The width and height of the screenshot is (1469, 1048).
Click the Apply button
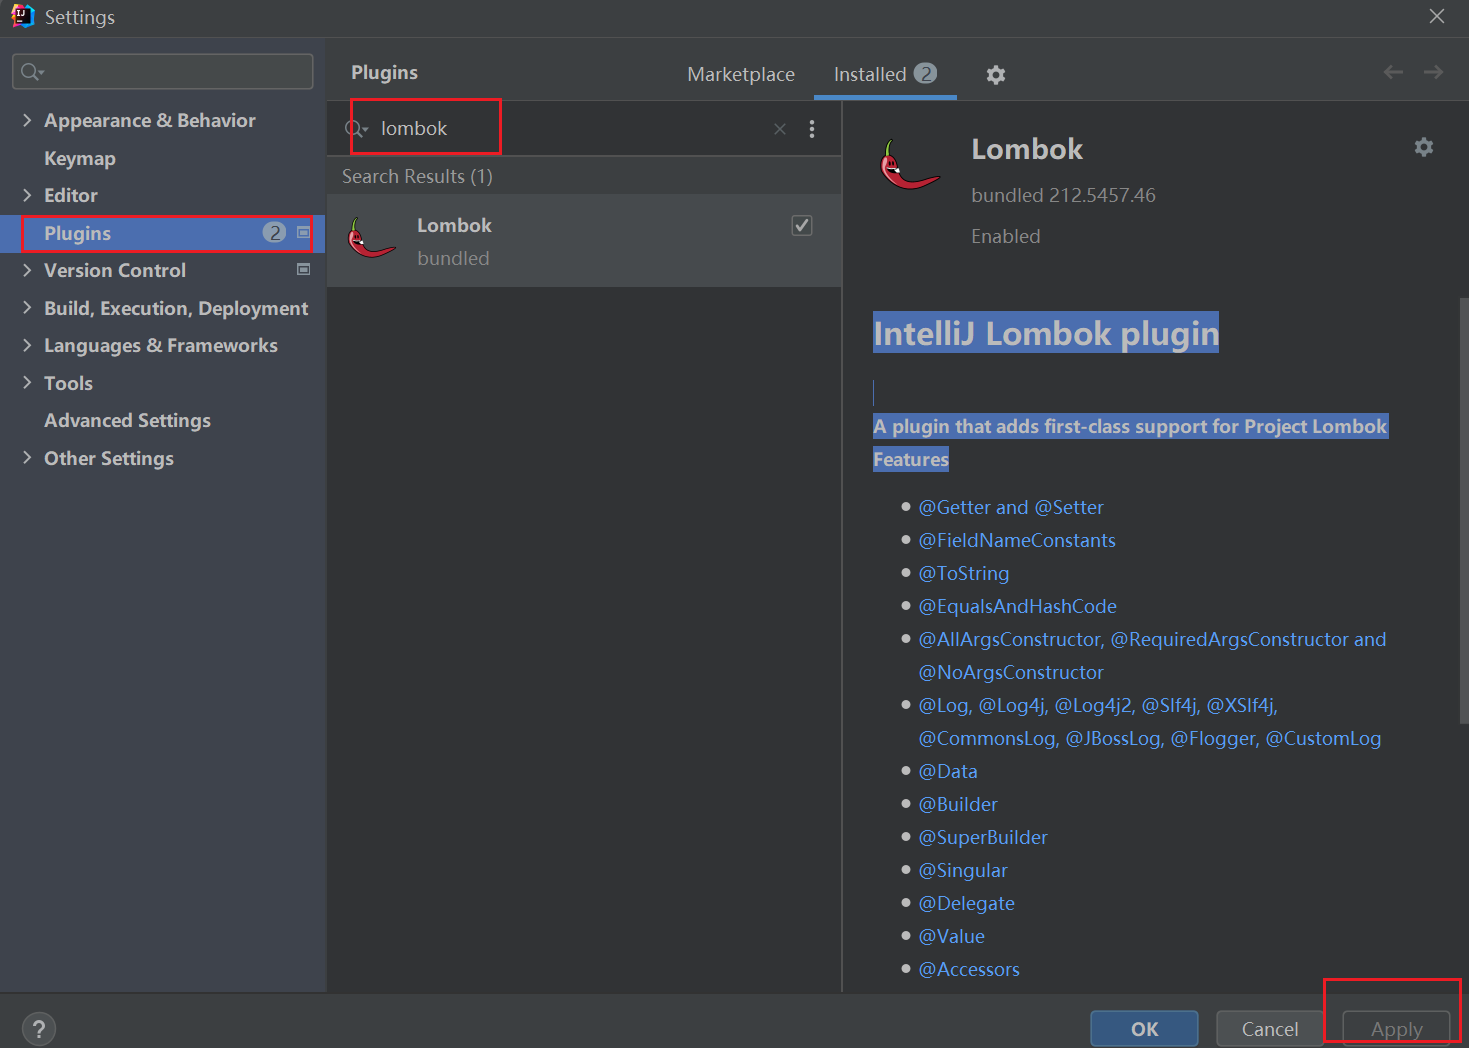point(1396,1029)
